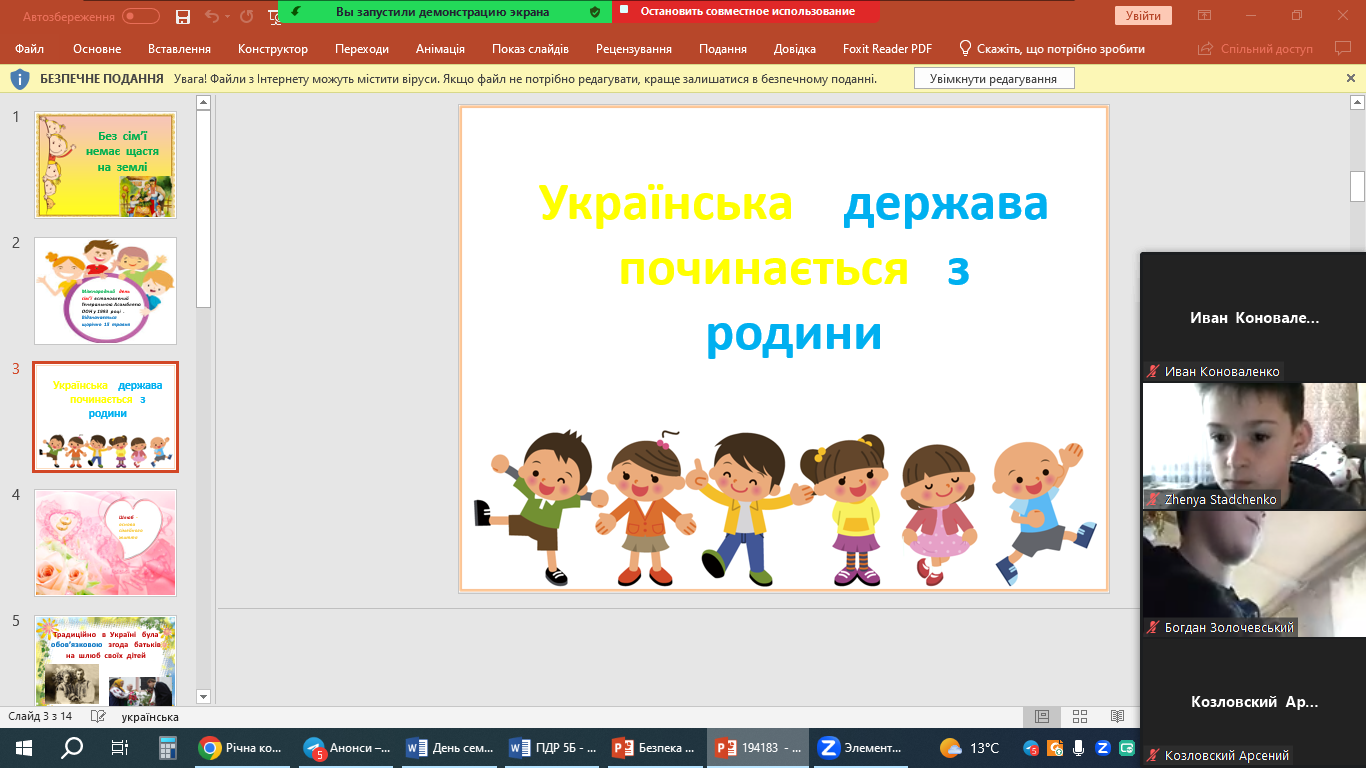Viewport: 1366px width, 768px height.
Task: Click the Tell Me search box with lightbulb
Action: tap(1052, 48)
